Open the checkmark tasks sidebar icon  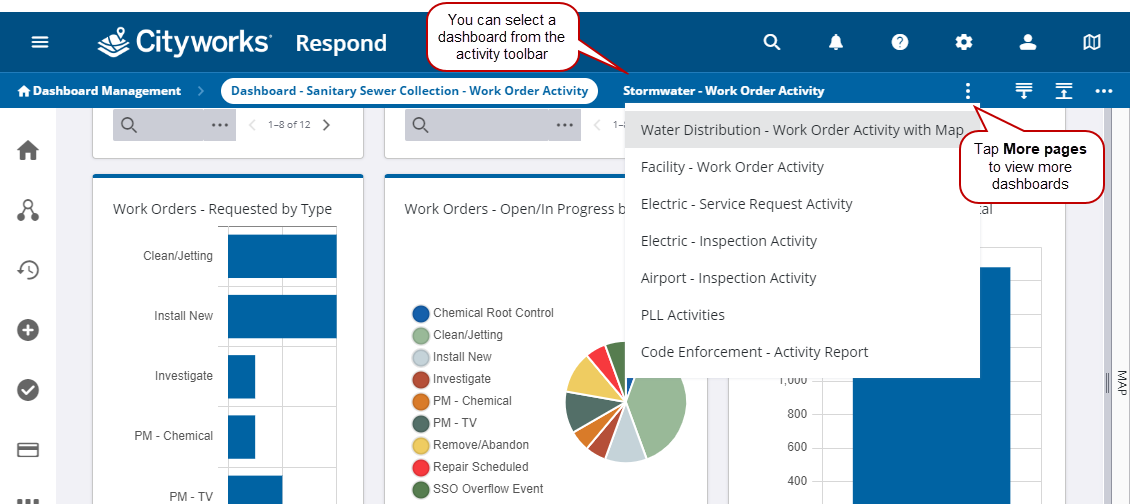click(28, 390)
